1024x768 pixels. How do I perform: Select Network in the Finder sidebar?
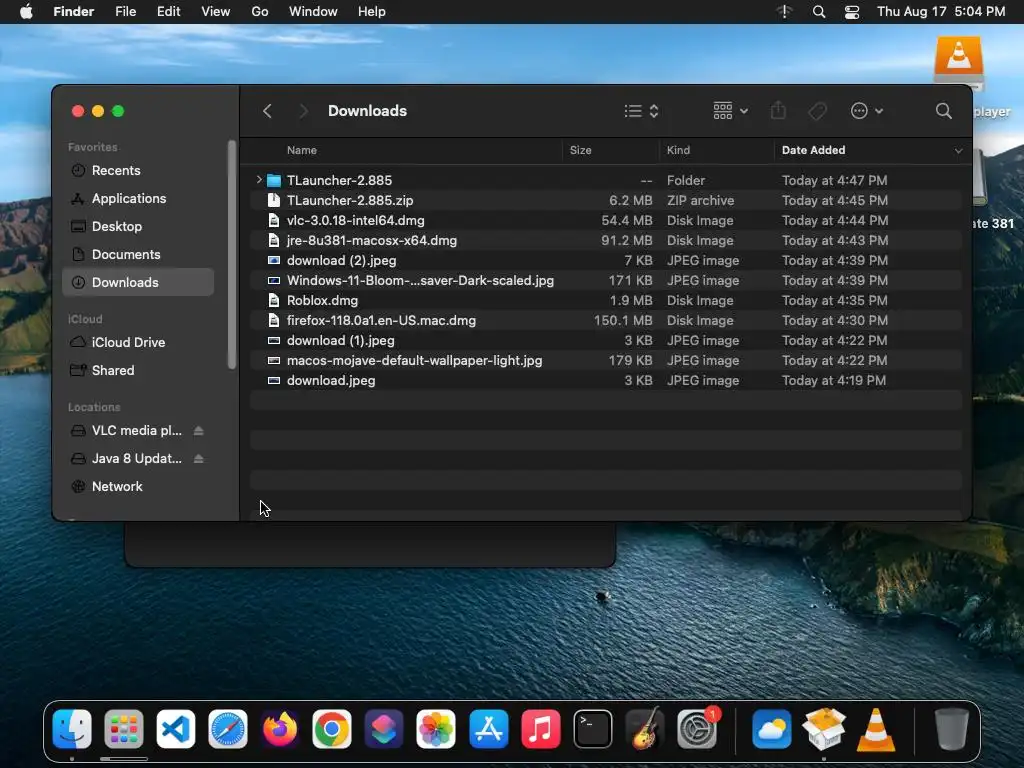(x=138, y=487)
